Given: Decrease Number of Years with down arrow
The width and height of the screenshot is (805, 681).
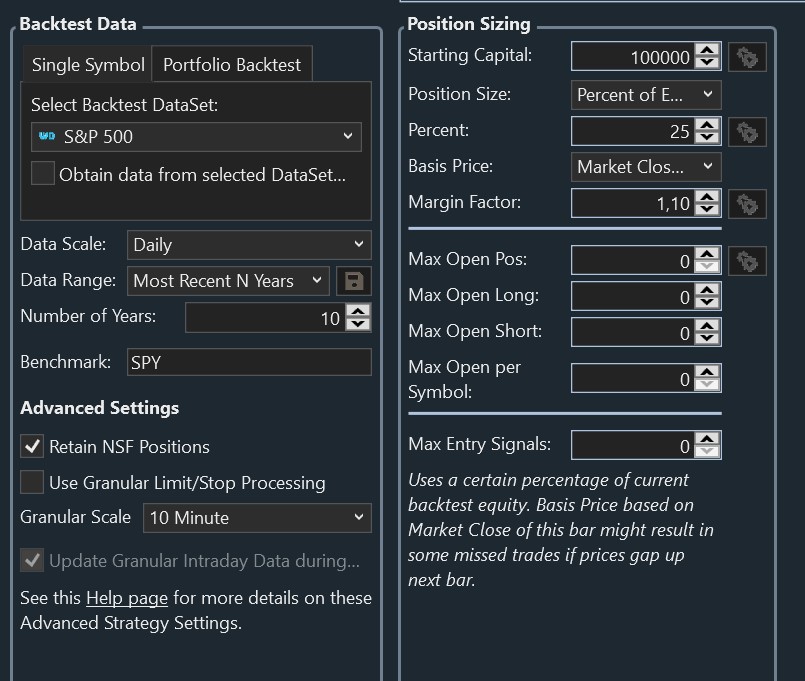Looking at the screenshot, I should (360, 324).
